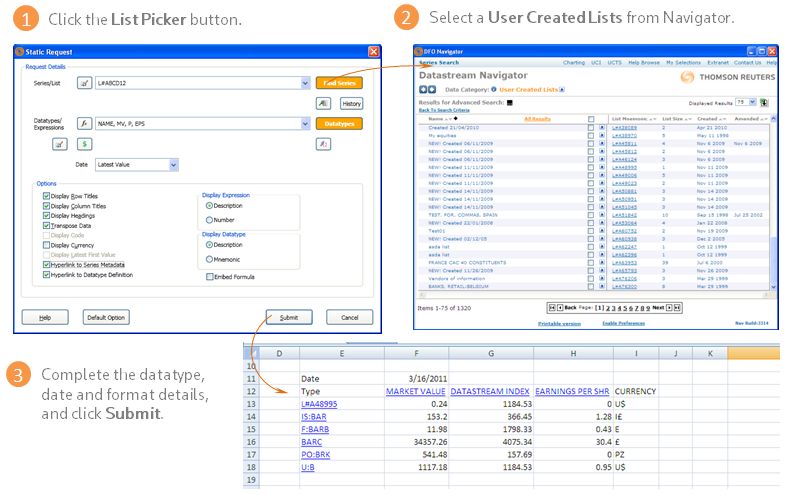Viewport: 787px width, 495px height.
Task: Open Contact Us in Navigator menu
Action: point(747,63)
